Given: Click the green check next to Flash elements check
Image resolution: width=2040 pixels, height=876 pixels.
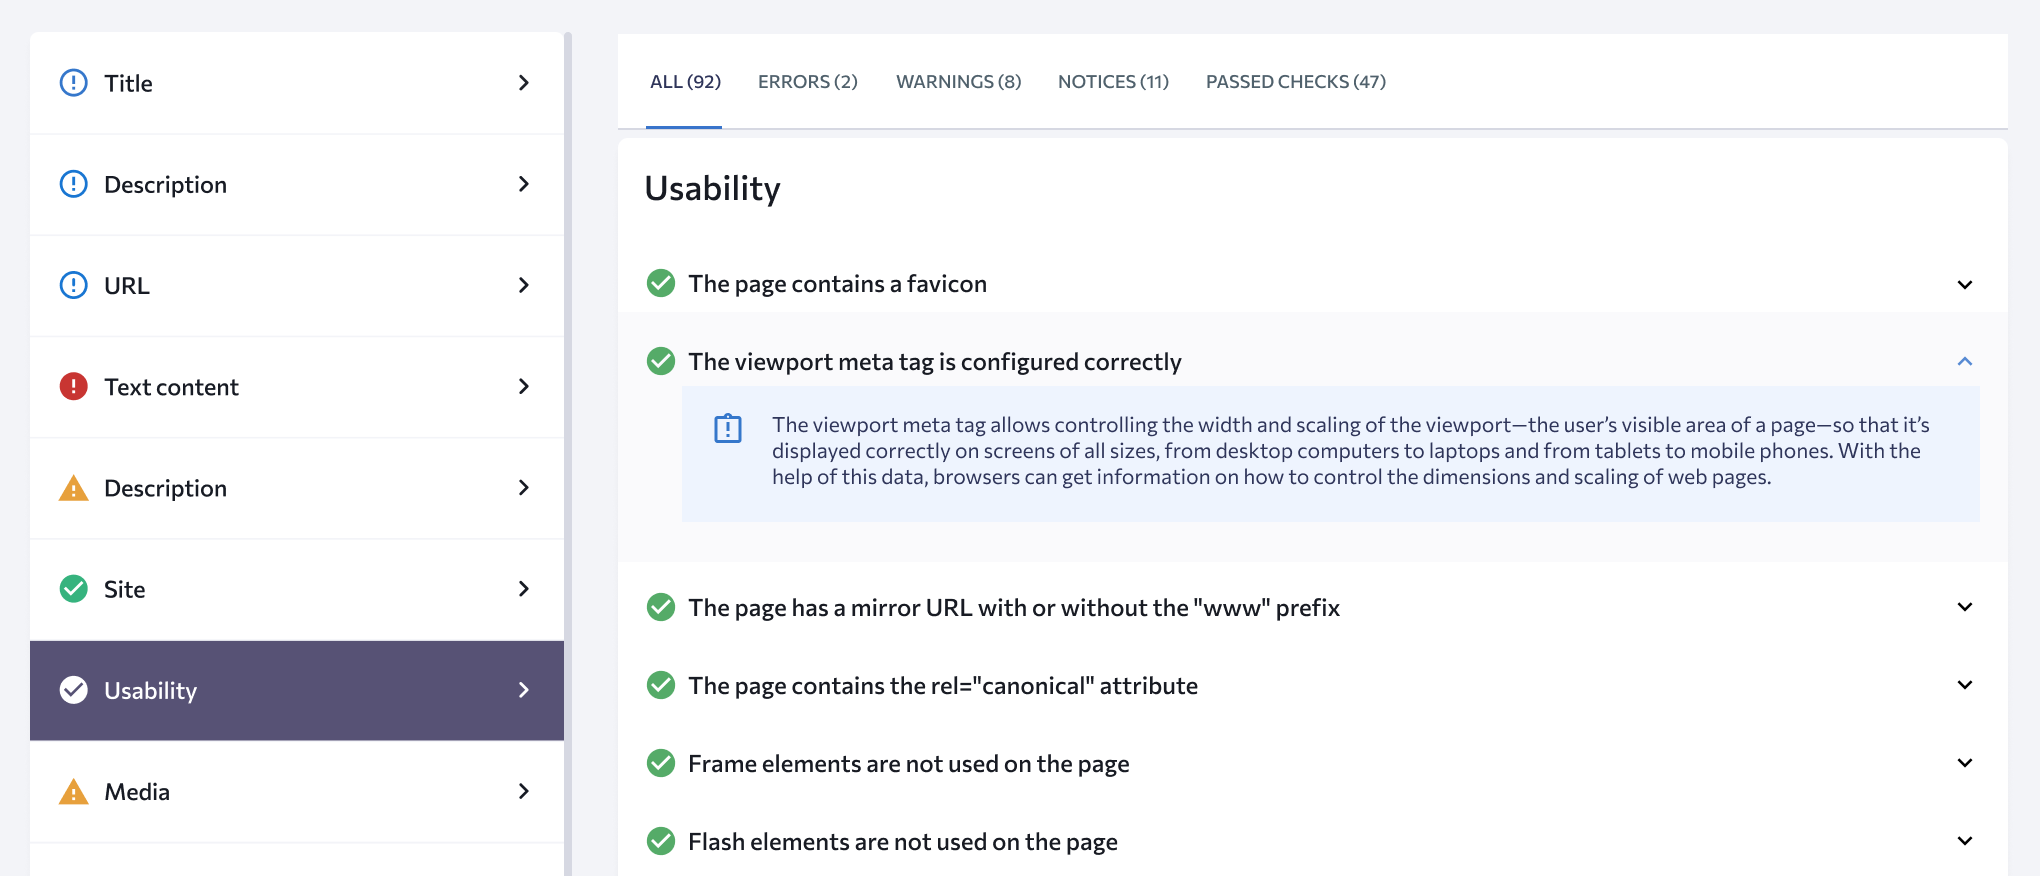Looking at the screenshot, I should pyautogui.click(x=661, y=841).
